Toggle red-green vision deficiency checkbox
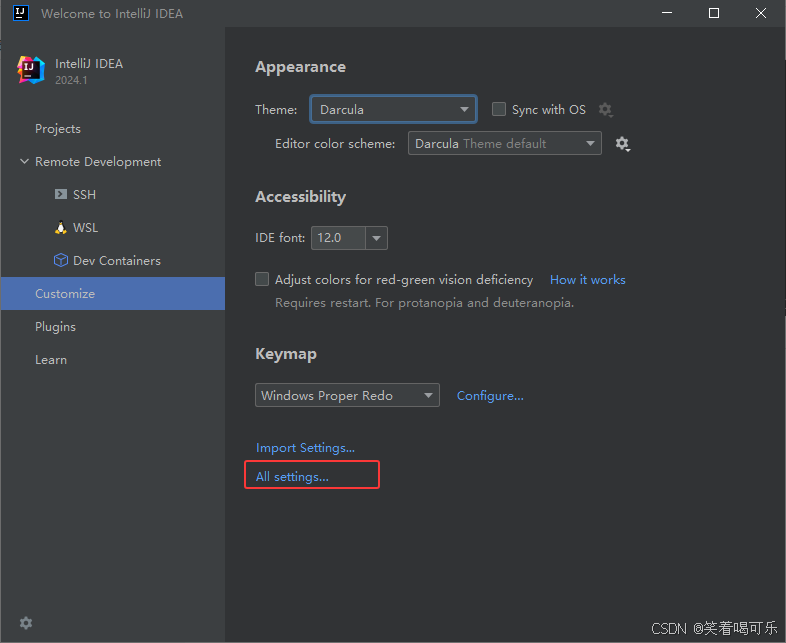786x643 pixels. [262, 279]
